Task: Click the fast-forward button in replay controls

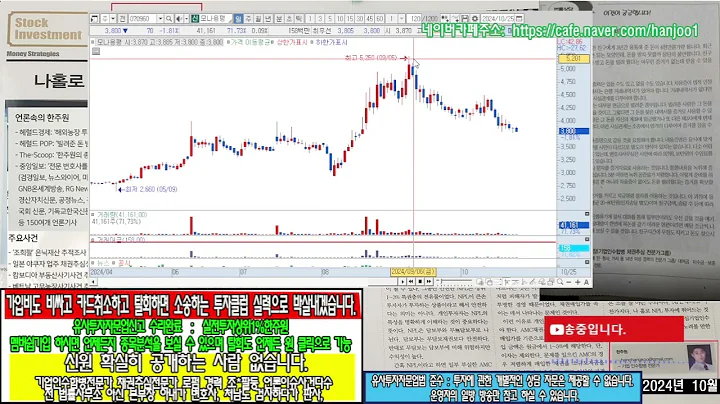Action: pyautogui.click(x=429, y=281)
